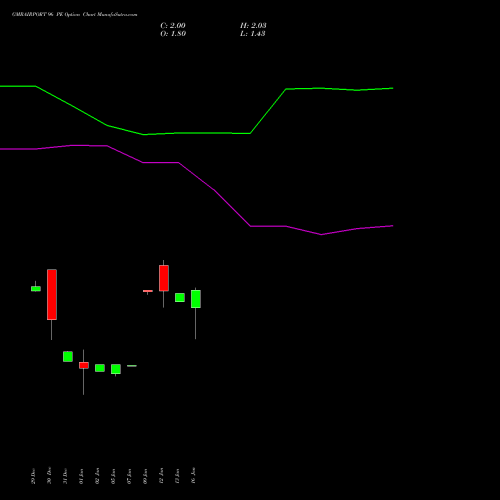Select the thin red 09 Jan candlestick

(148, 291)
